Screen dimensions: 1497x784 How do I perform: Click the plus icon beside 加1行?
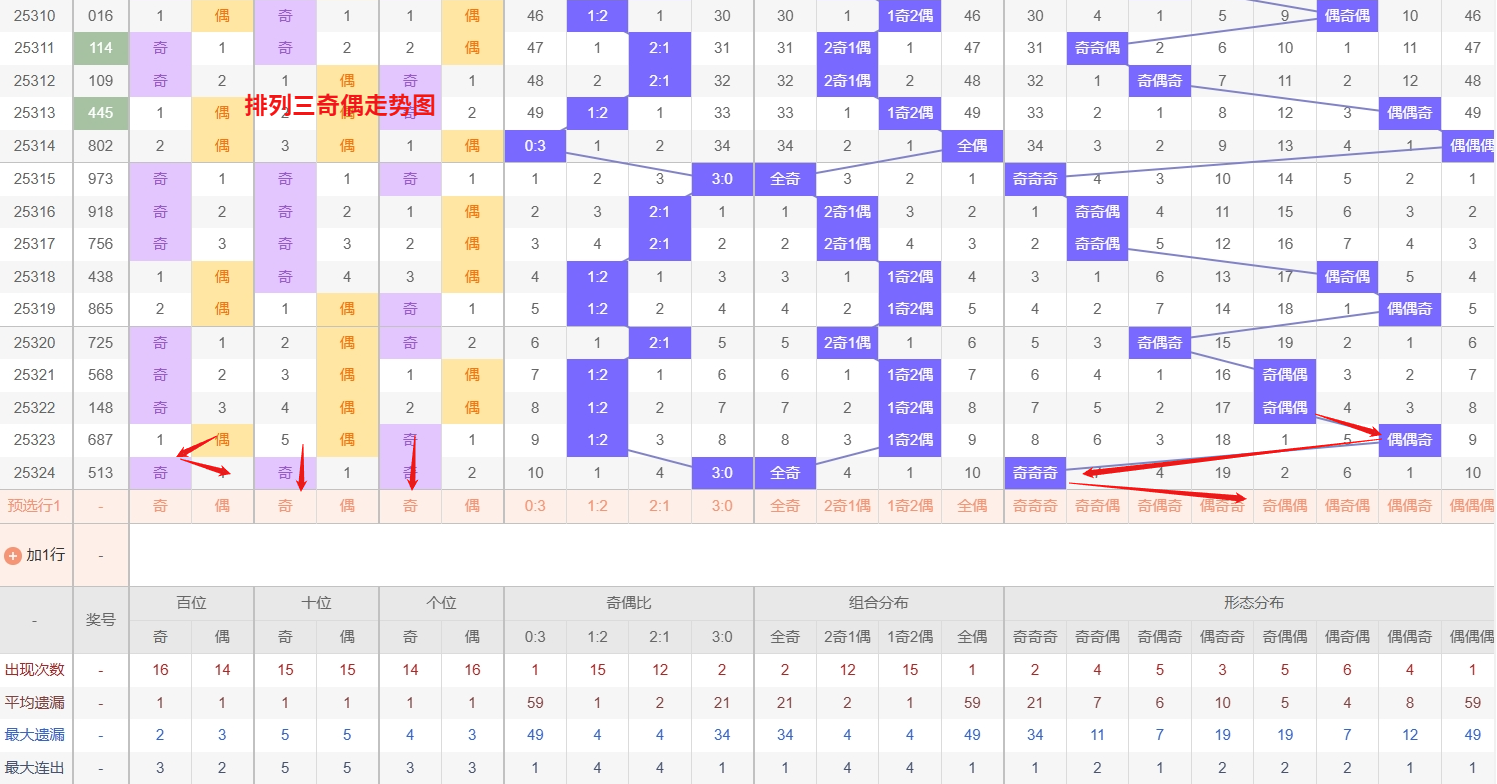(13, 555)
